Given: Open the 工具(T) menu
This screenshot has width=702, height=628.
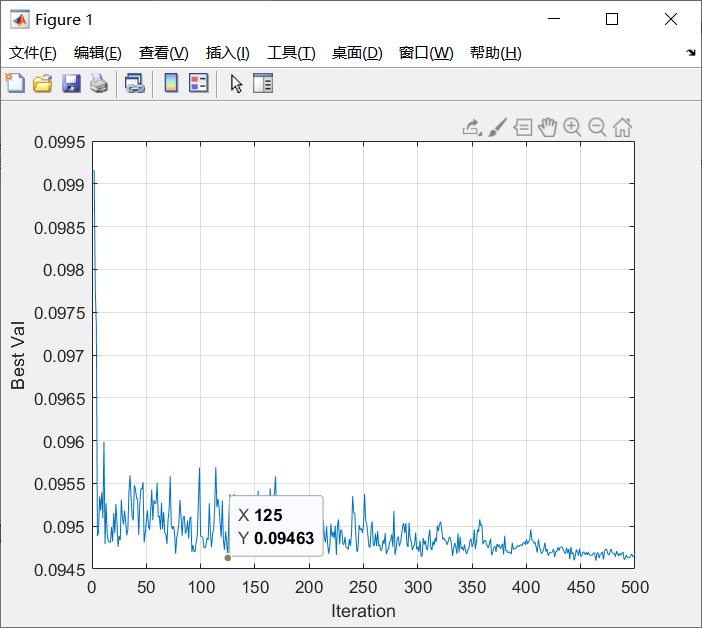Looking at the screenshot, I should pos(291,53).
